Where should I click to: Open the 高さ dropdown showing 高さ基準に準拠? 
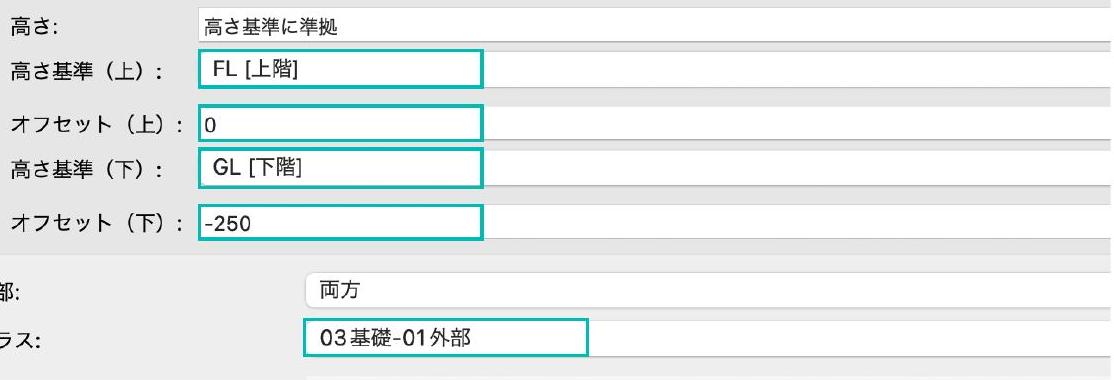click(655, 28)
